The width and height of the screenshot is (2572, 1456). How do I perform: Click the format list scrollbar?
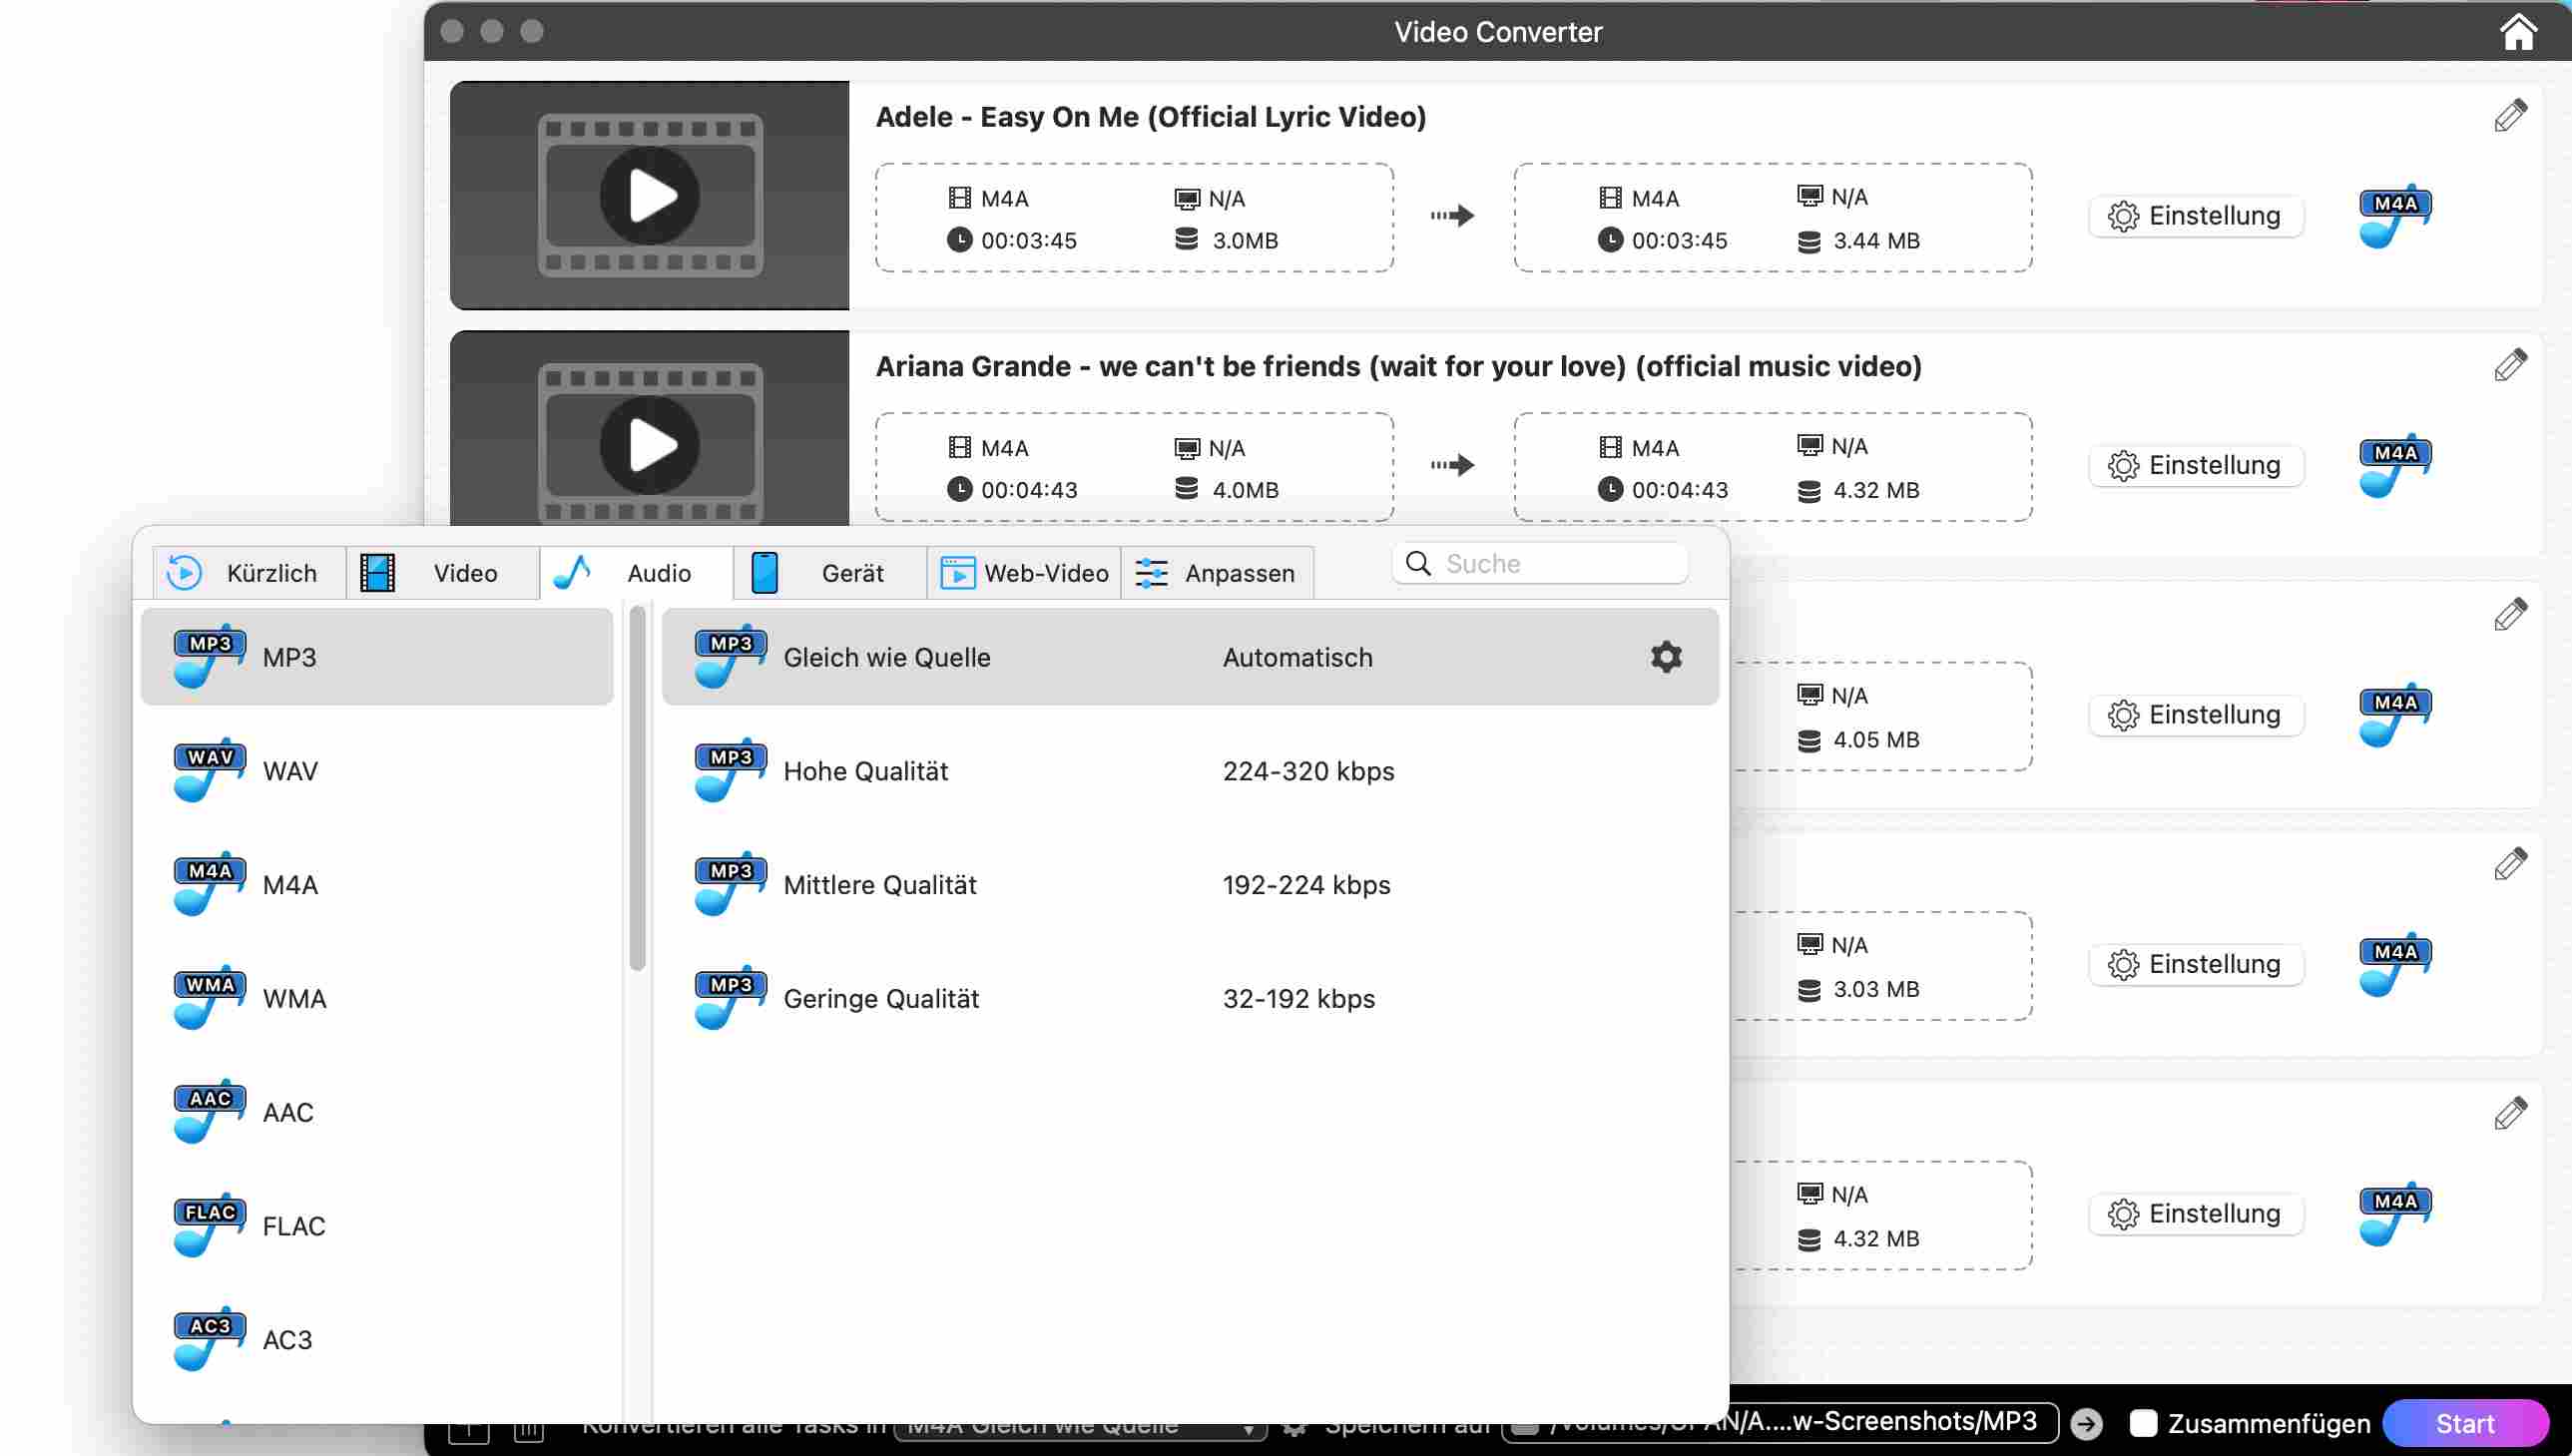click(637, 787)
